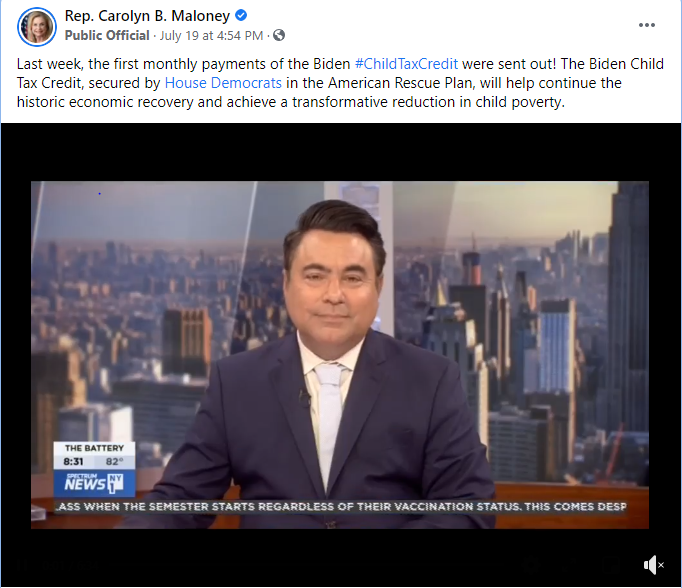Viewport: 682px width, 588px height.
Task: Click the scrolling vaccination news ticker
Action: coord(342,507)
